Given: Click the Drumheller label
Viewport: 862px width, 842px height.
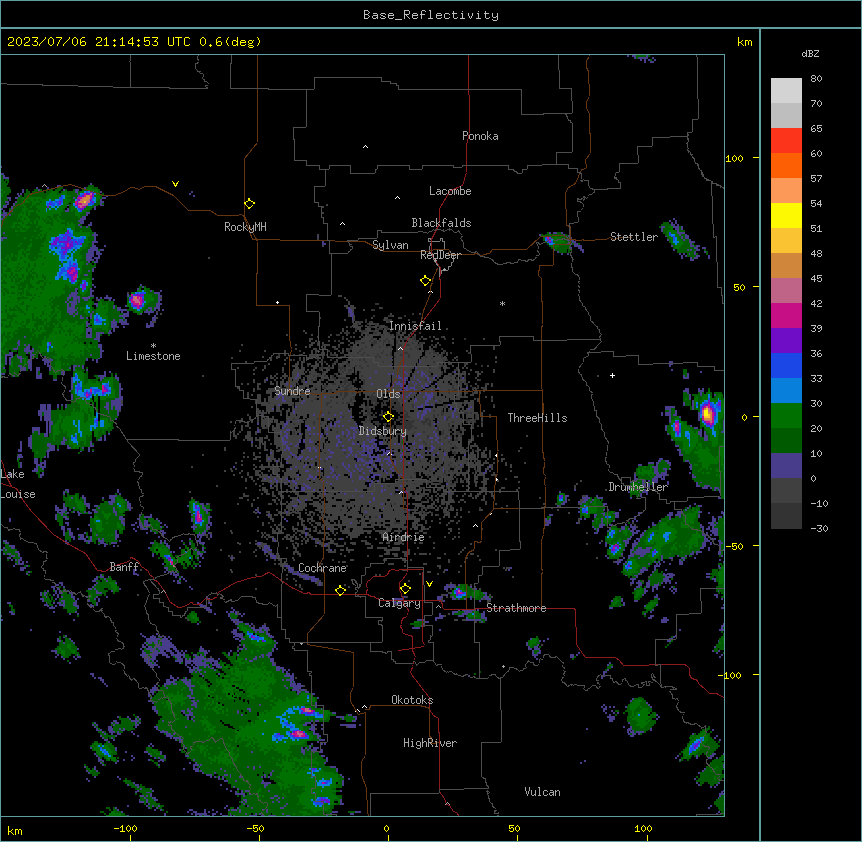Looking at the screenshot, I should (638, 487).
